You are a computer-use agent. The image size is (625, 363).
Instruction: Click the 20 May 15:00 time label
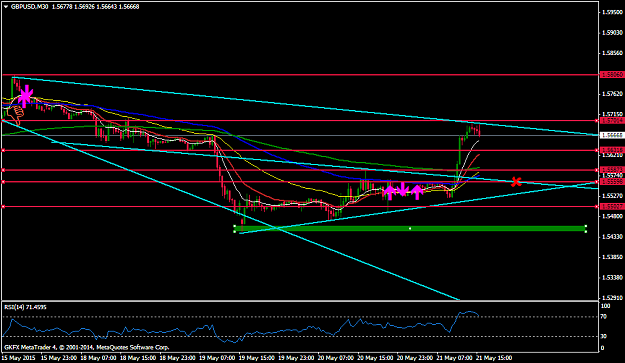click(375, 358)
